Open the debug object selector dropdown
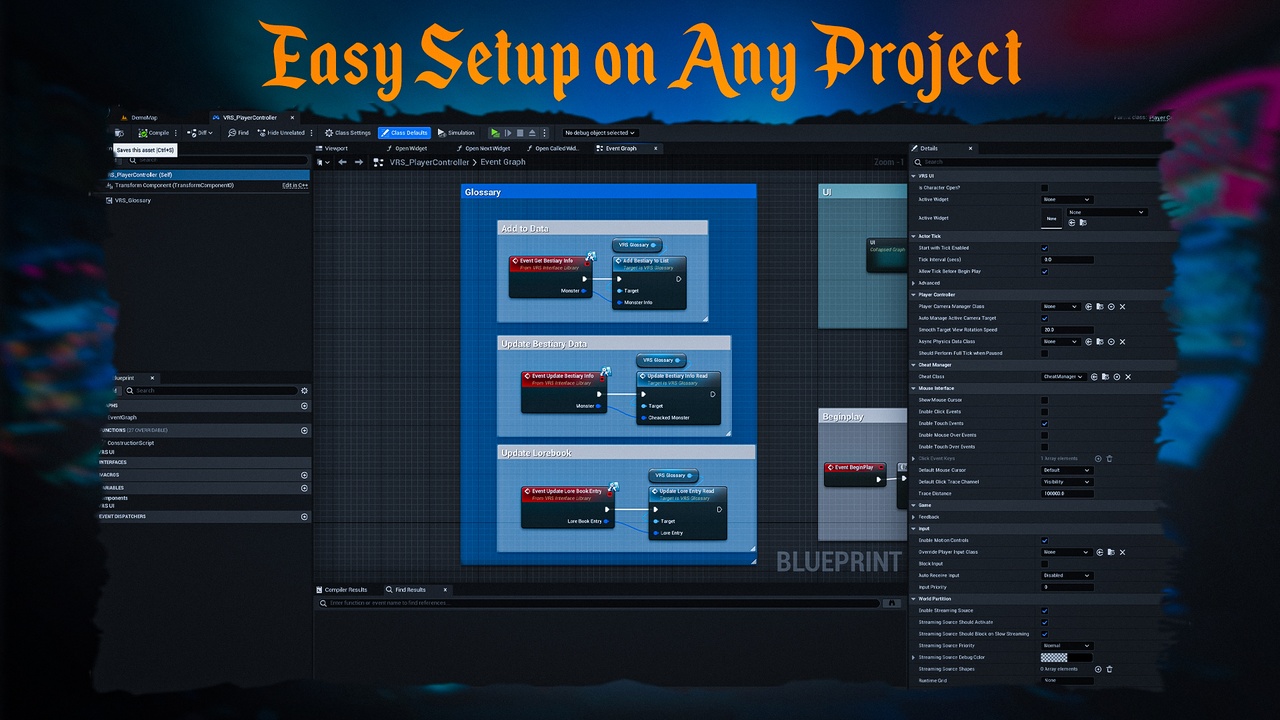1280x720 pixels. tap(600, 133)
